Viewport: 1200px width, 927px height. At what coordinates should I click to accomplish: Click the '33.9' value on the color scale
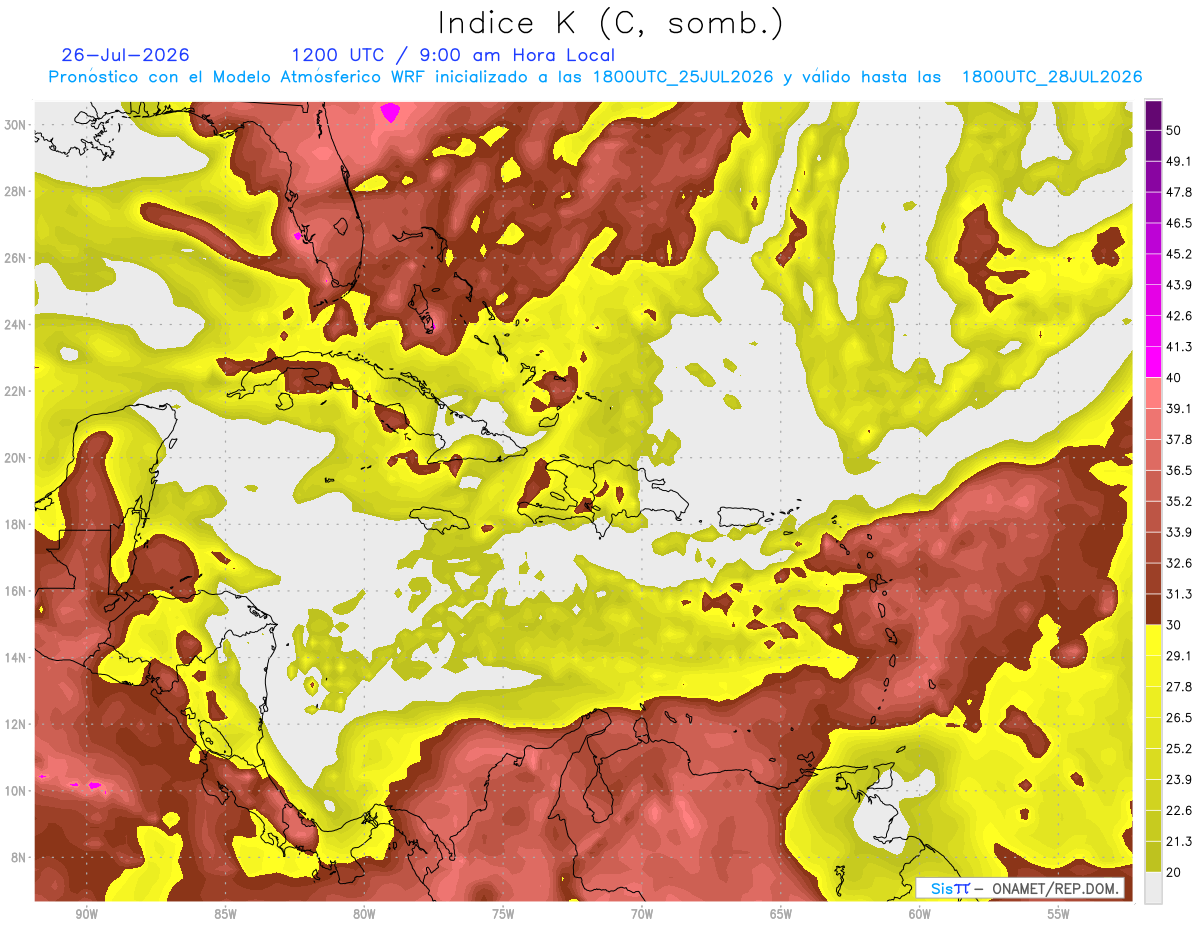point(1178,532)
